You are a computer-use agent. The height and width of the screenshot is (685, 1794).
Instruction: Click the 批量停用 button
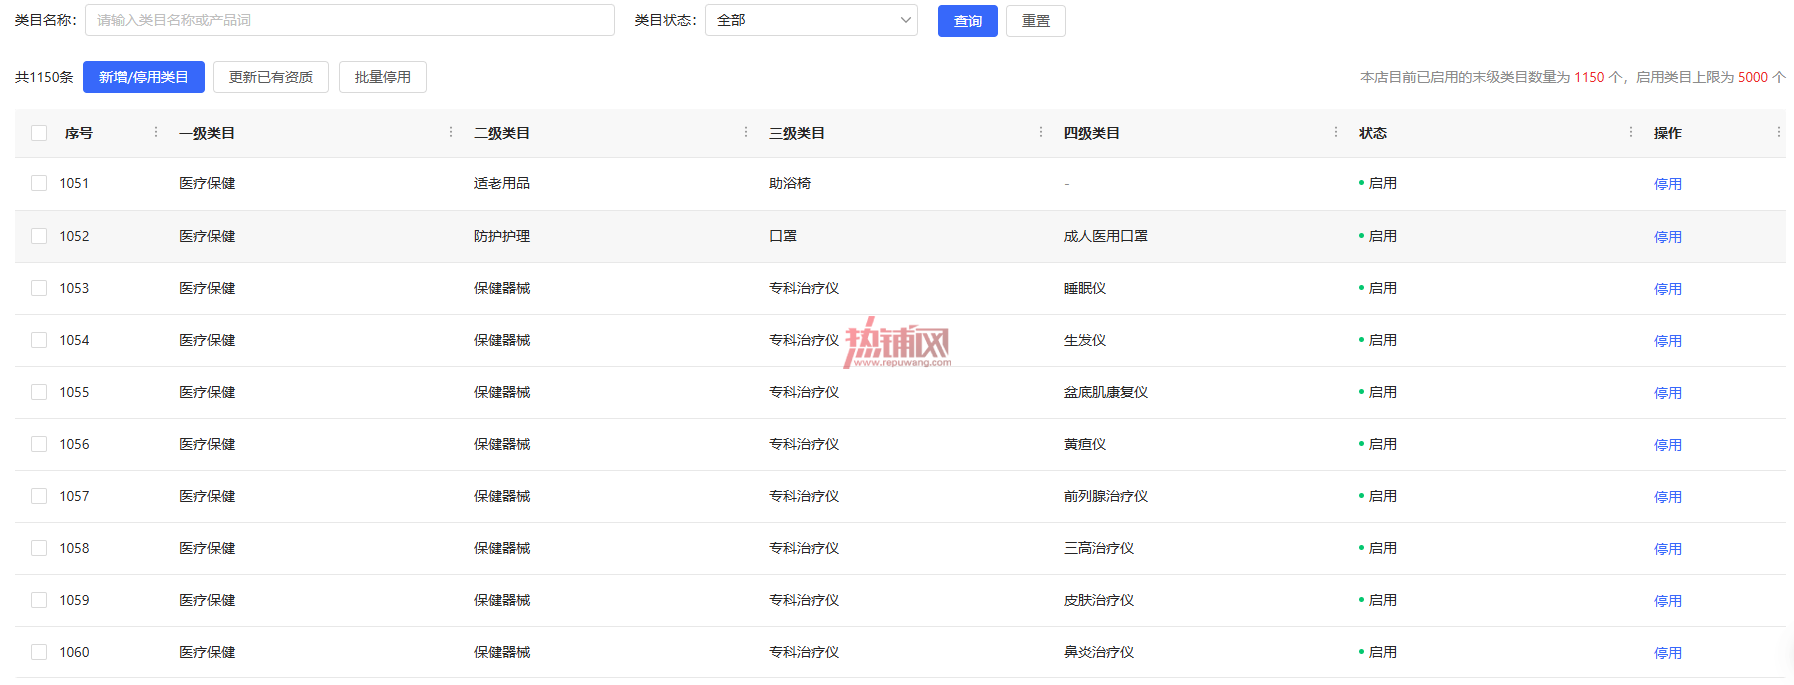pos(383,77)
